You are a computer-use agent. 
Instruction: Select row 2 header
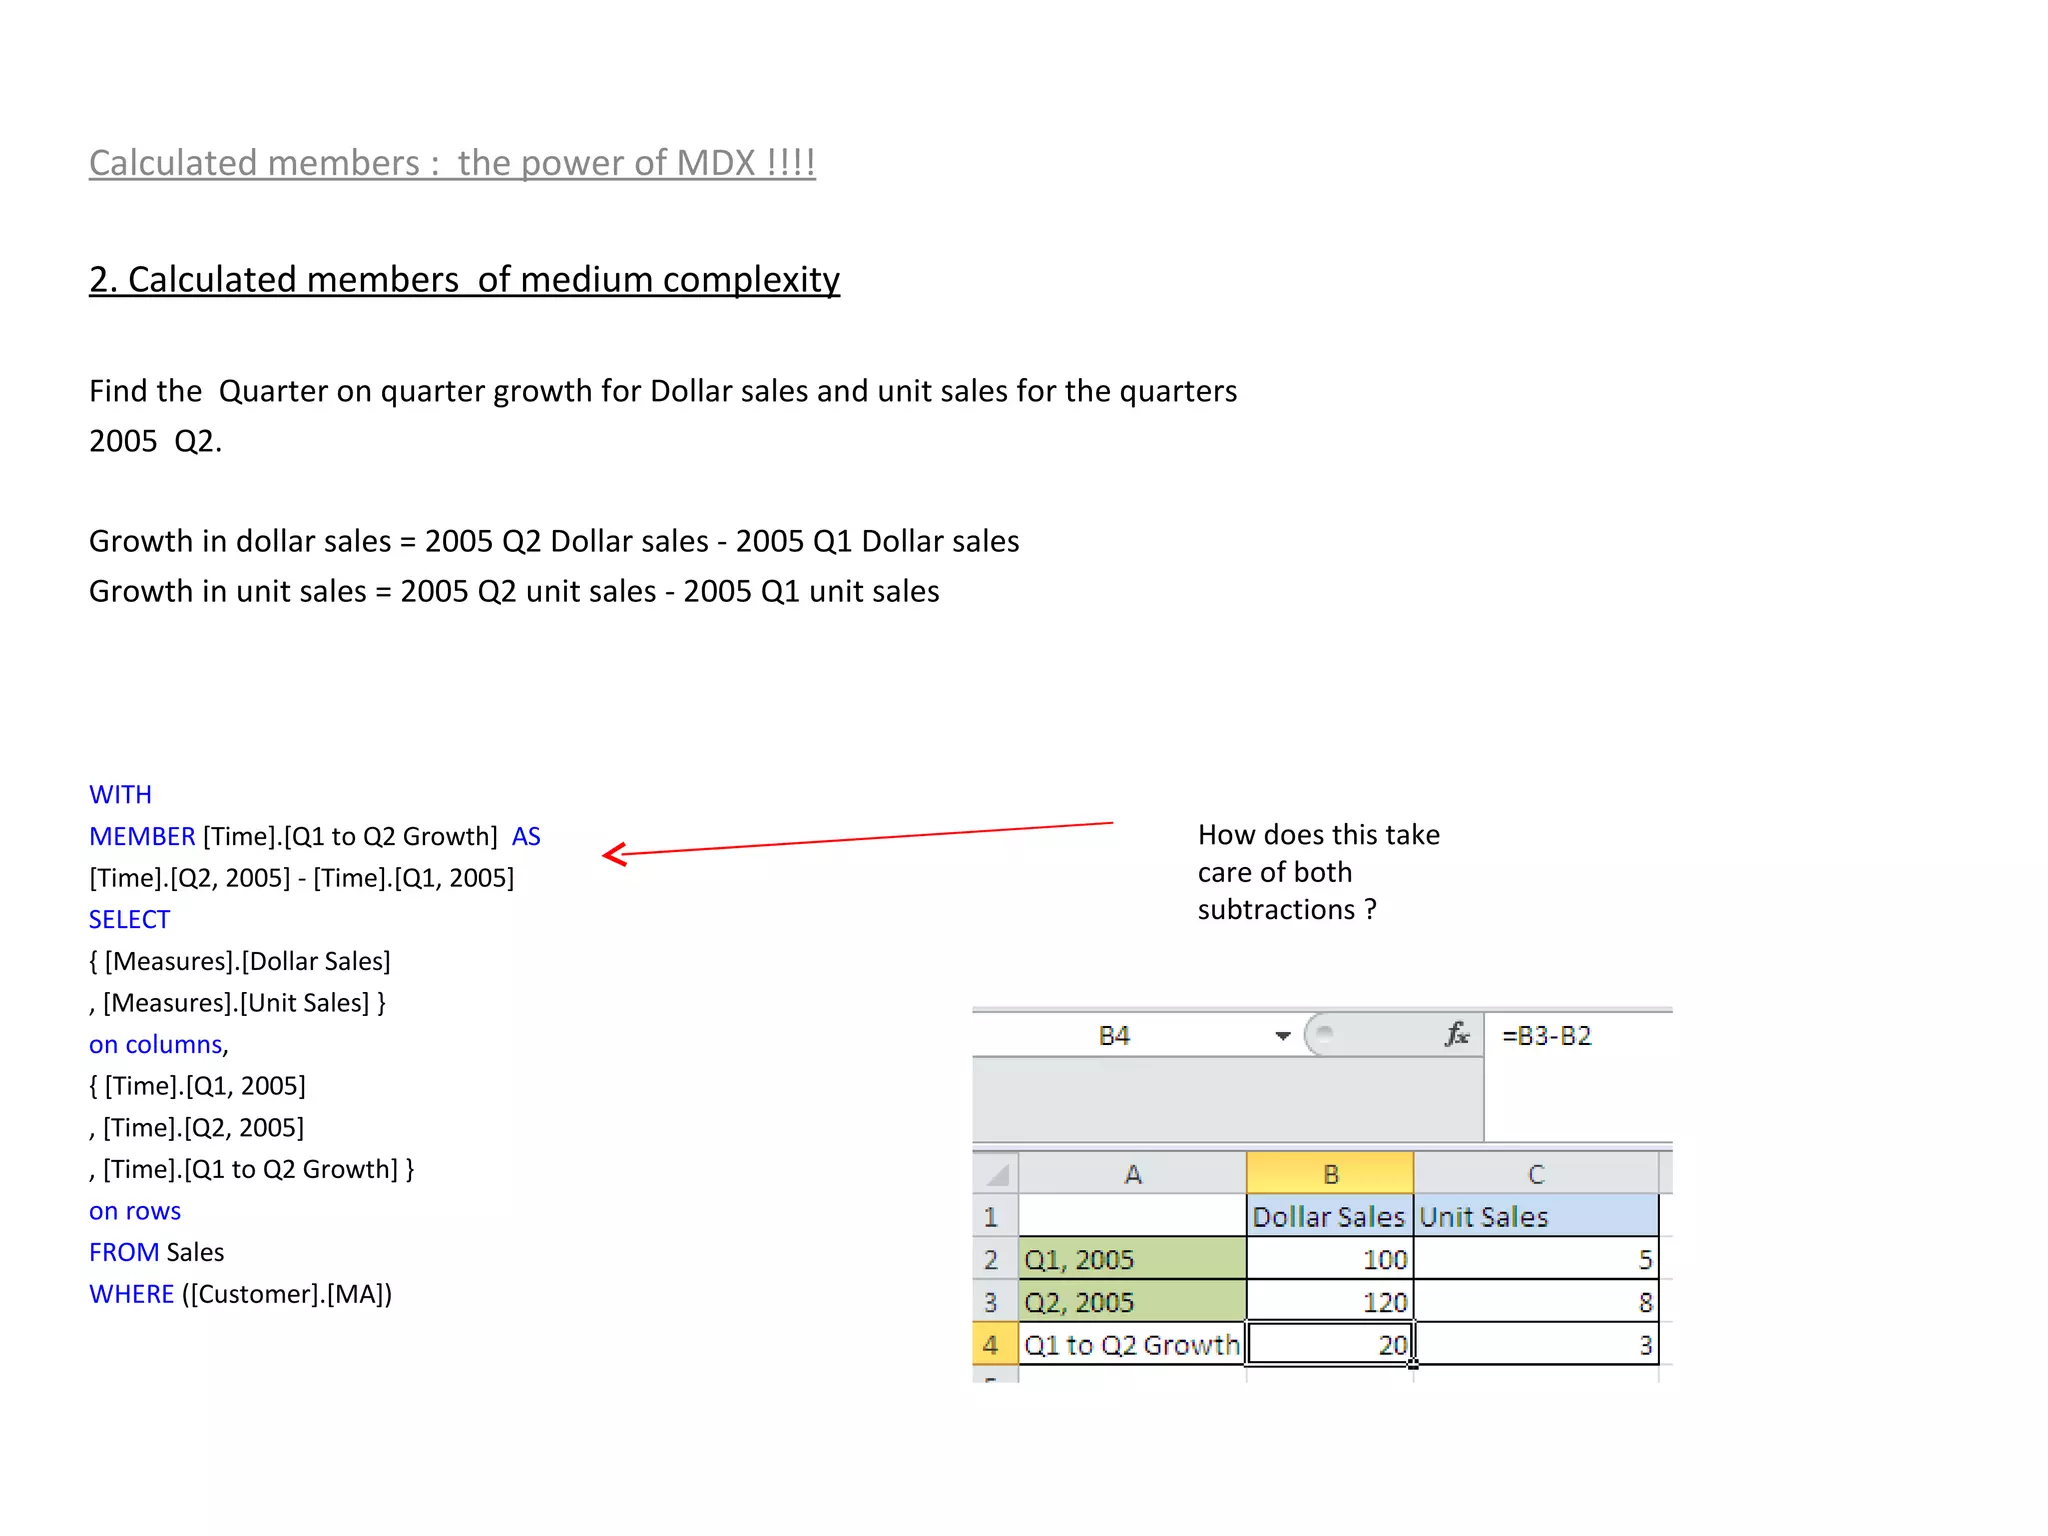point(995,1259)
